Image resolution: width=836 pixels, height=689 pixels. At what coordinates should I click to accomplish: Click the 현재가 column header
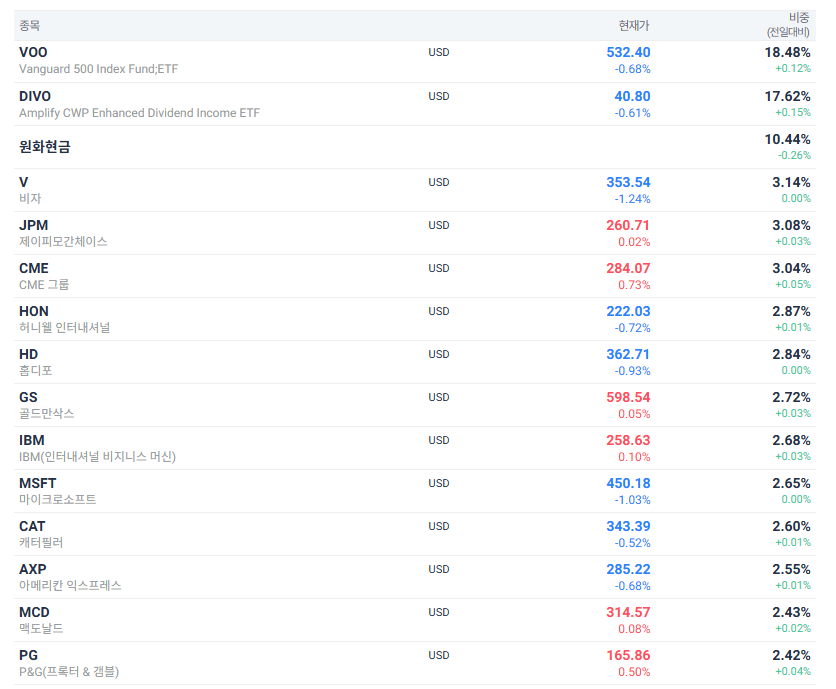point(634,25)
